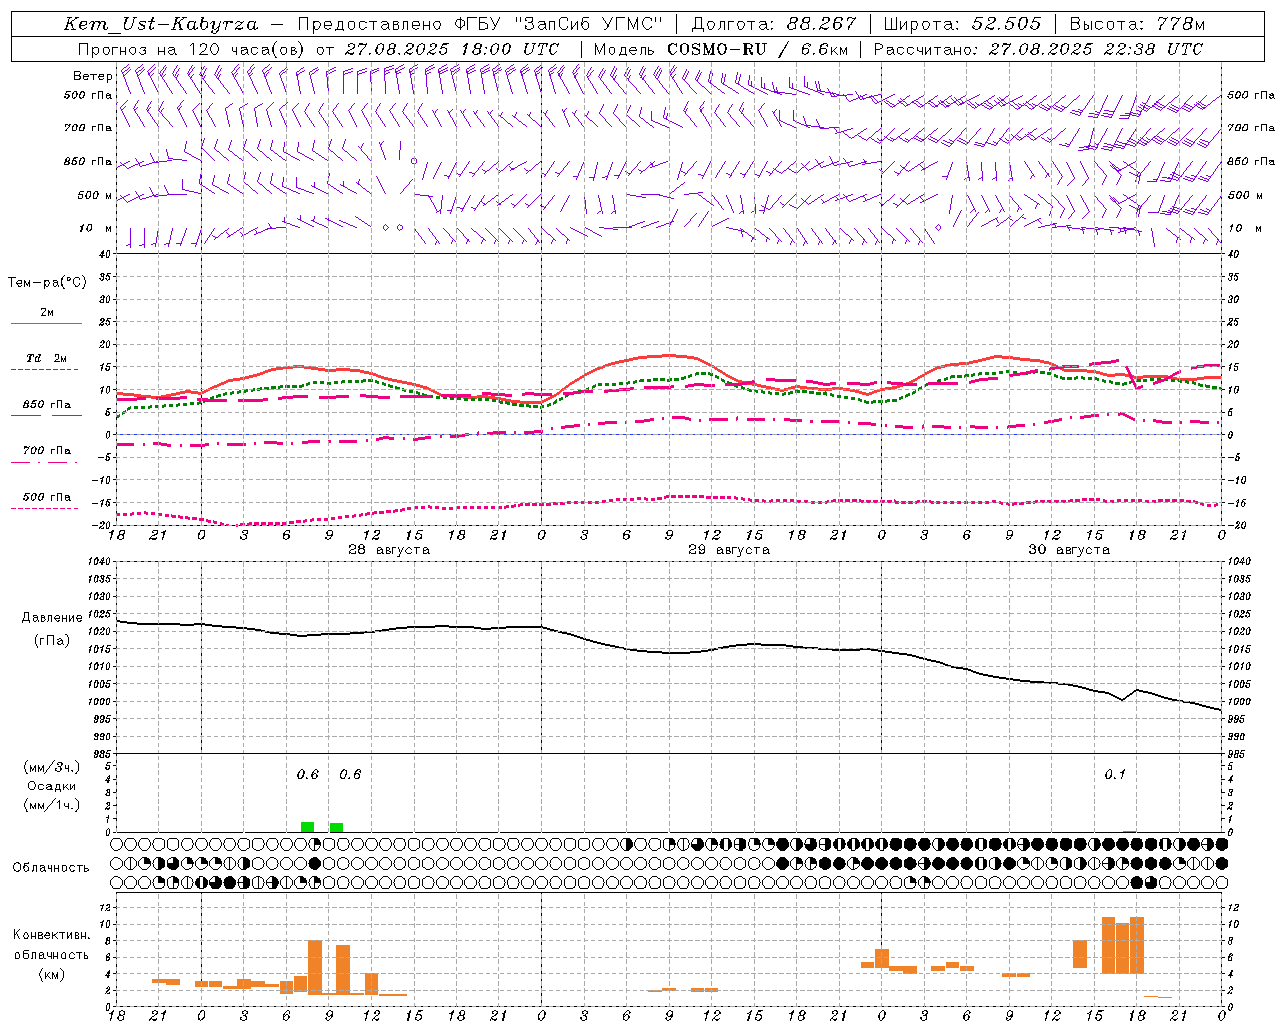
Task: Click the (мм/3ч.) precipitation unit label
Action: pos(51,767)
